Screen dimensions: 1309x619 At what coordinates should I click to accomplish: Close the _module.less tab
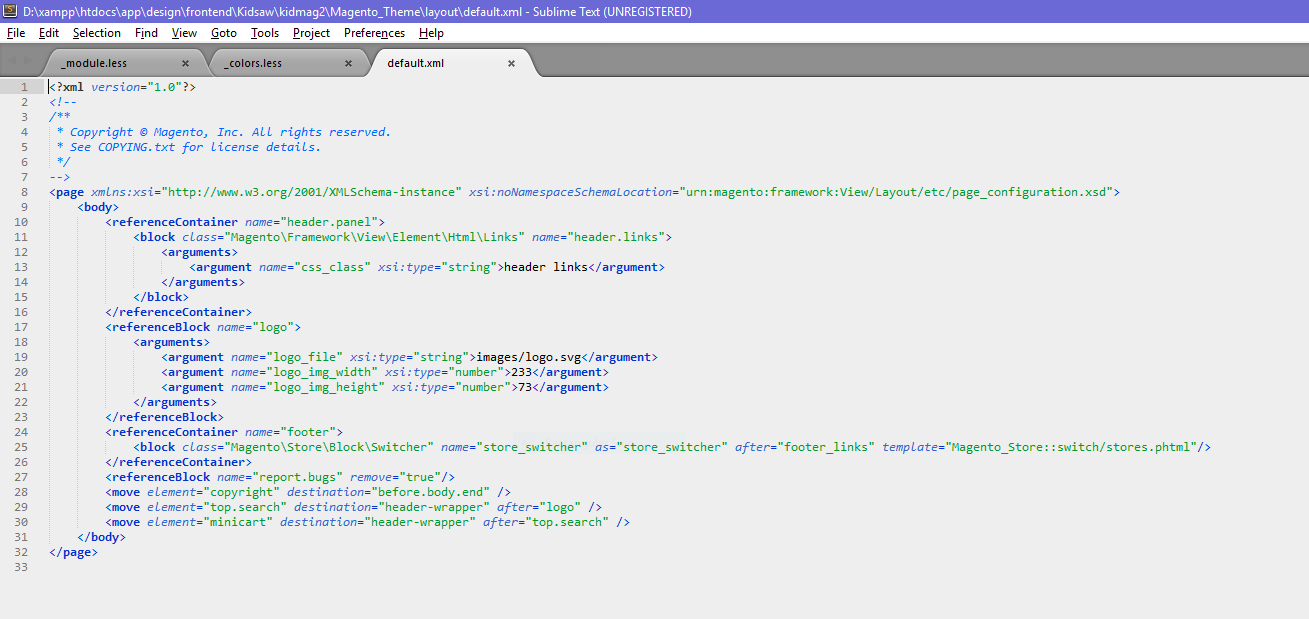click(x=185, y=63)
